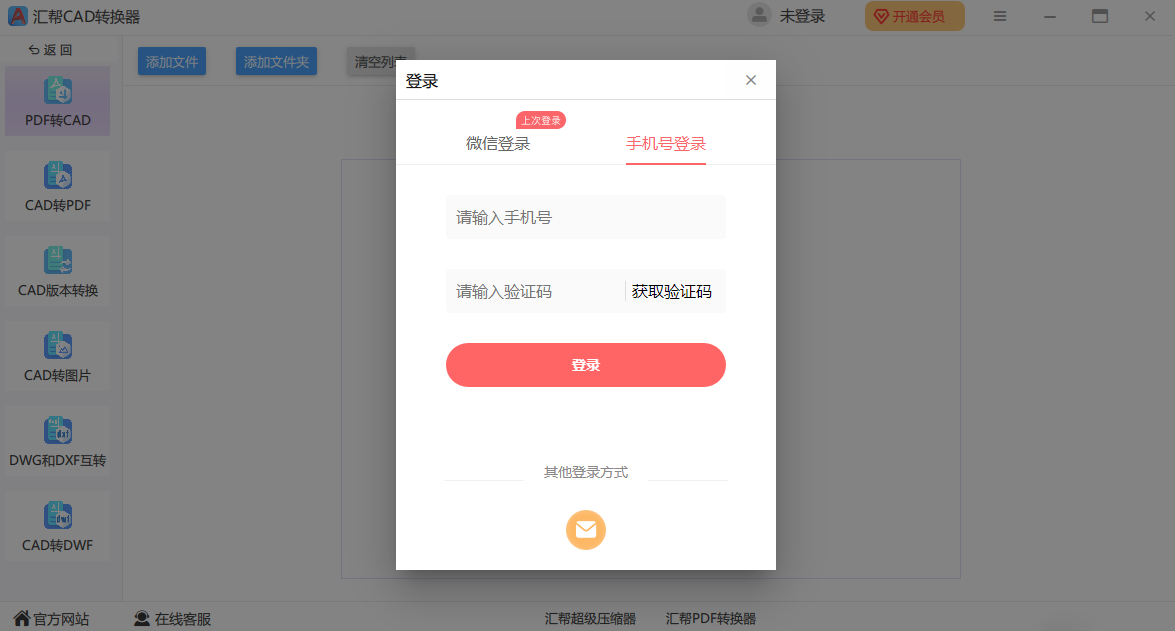Image resolution: width=1175 pixels, height=631 pixels.
Task: Open the CAD版本转换 tool
Action: [58, 271]
